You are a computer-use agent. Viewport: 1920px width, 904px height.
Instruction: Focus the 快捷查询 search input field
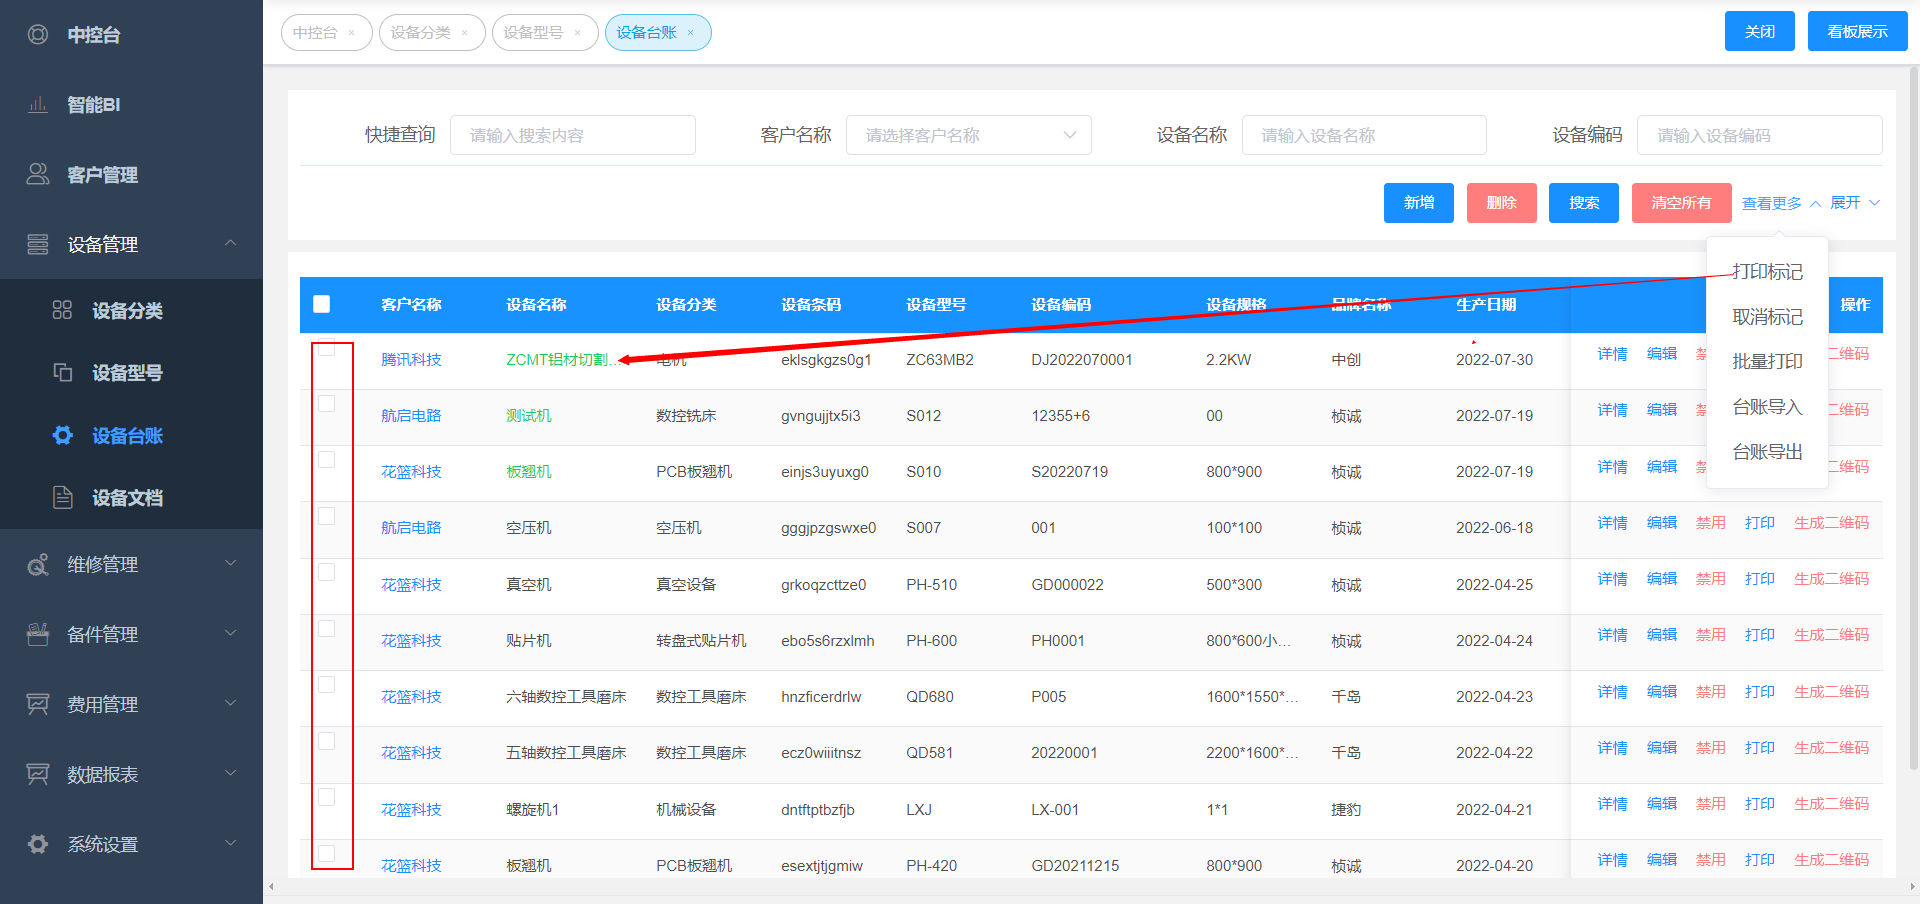click(x=573, y=135)
